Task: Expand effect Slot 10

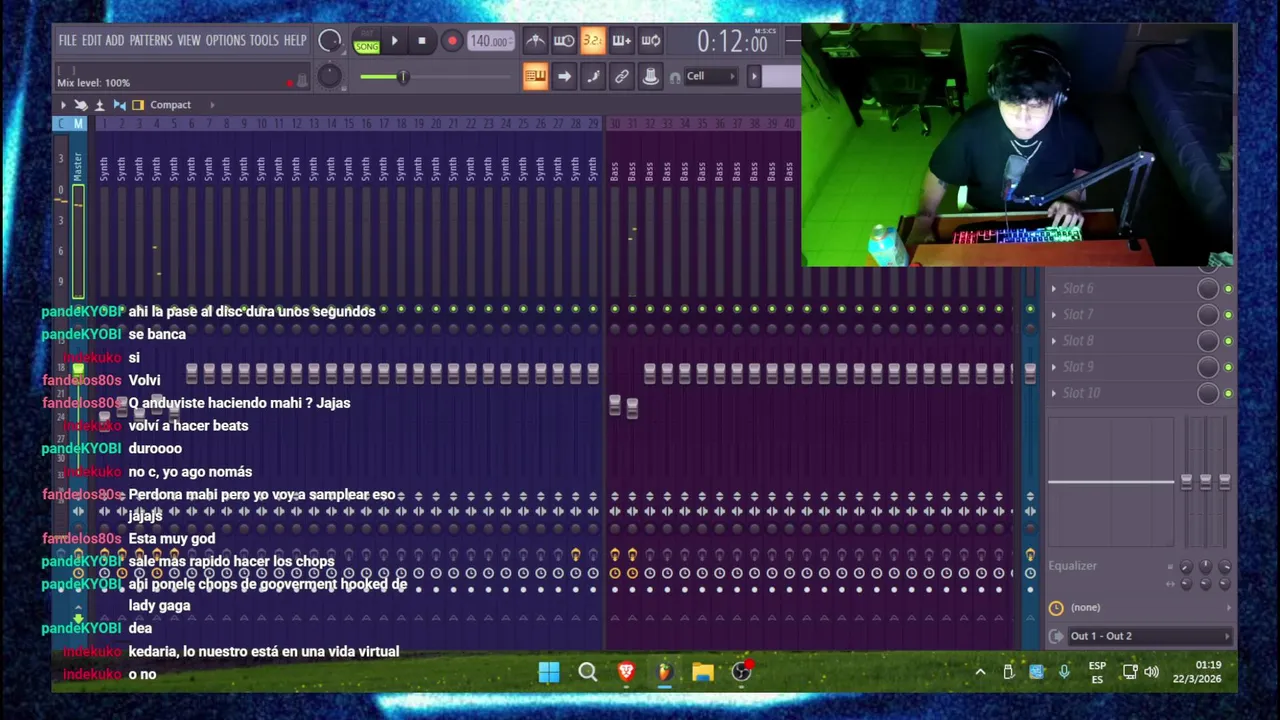Action: click(1053, 393)
